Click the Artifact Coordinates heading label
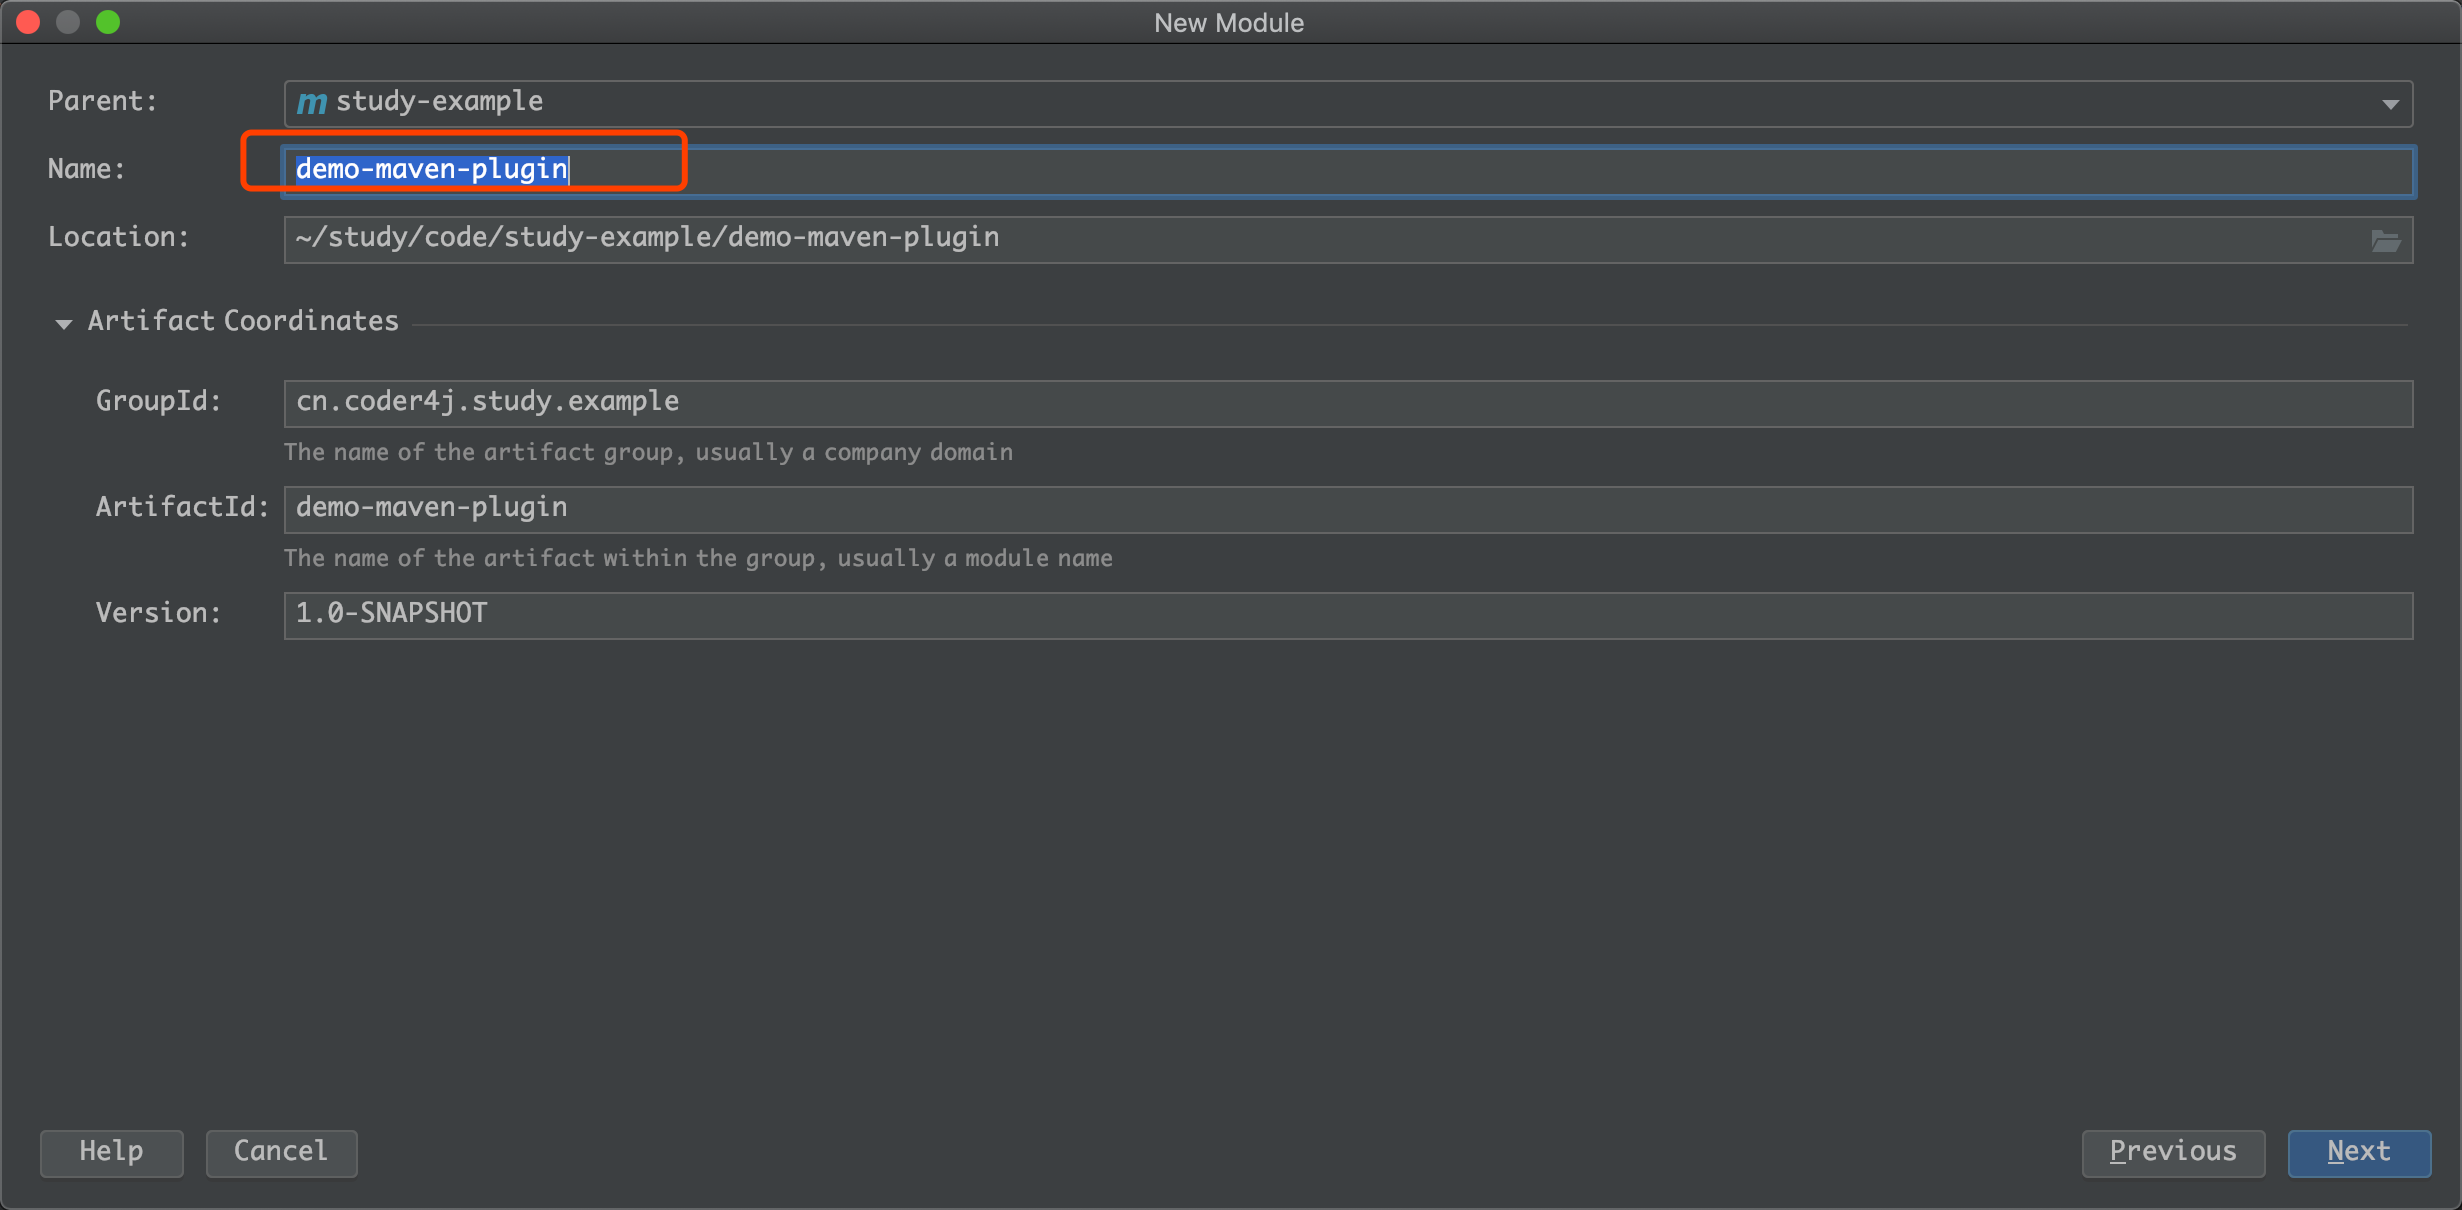Screen dimensions: 2462x1210 (243, 321)
